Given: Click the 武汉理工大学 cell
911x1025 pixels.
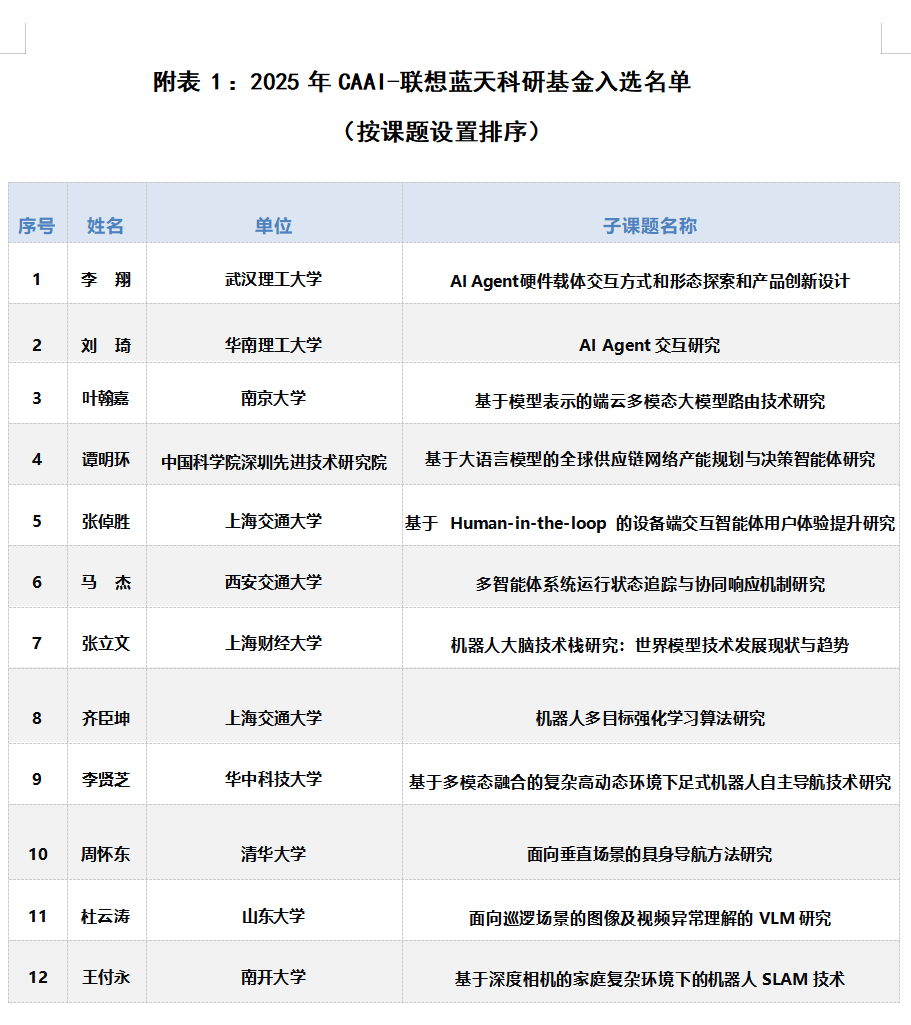Looking at the screenshot, I should click(273, 280).
